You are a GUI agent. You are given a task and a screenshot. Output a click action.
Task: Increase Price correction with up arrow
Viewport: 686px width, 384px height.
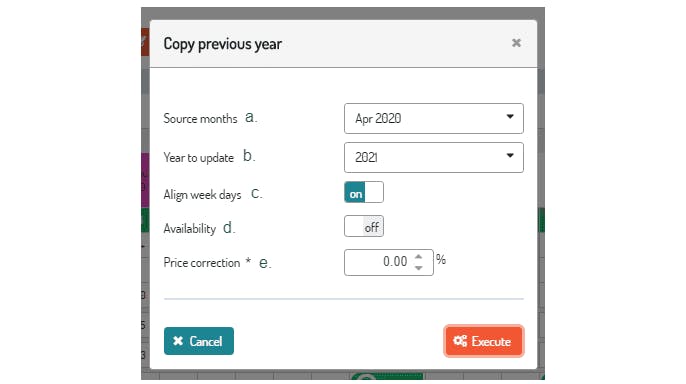click(x=419, y=257)
